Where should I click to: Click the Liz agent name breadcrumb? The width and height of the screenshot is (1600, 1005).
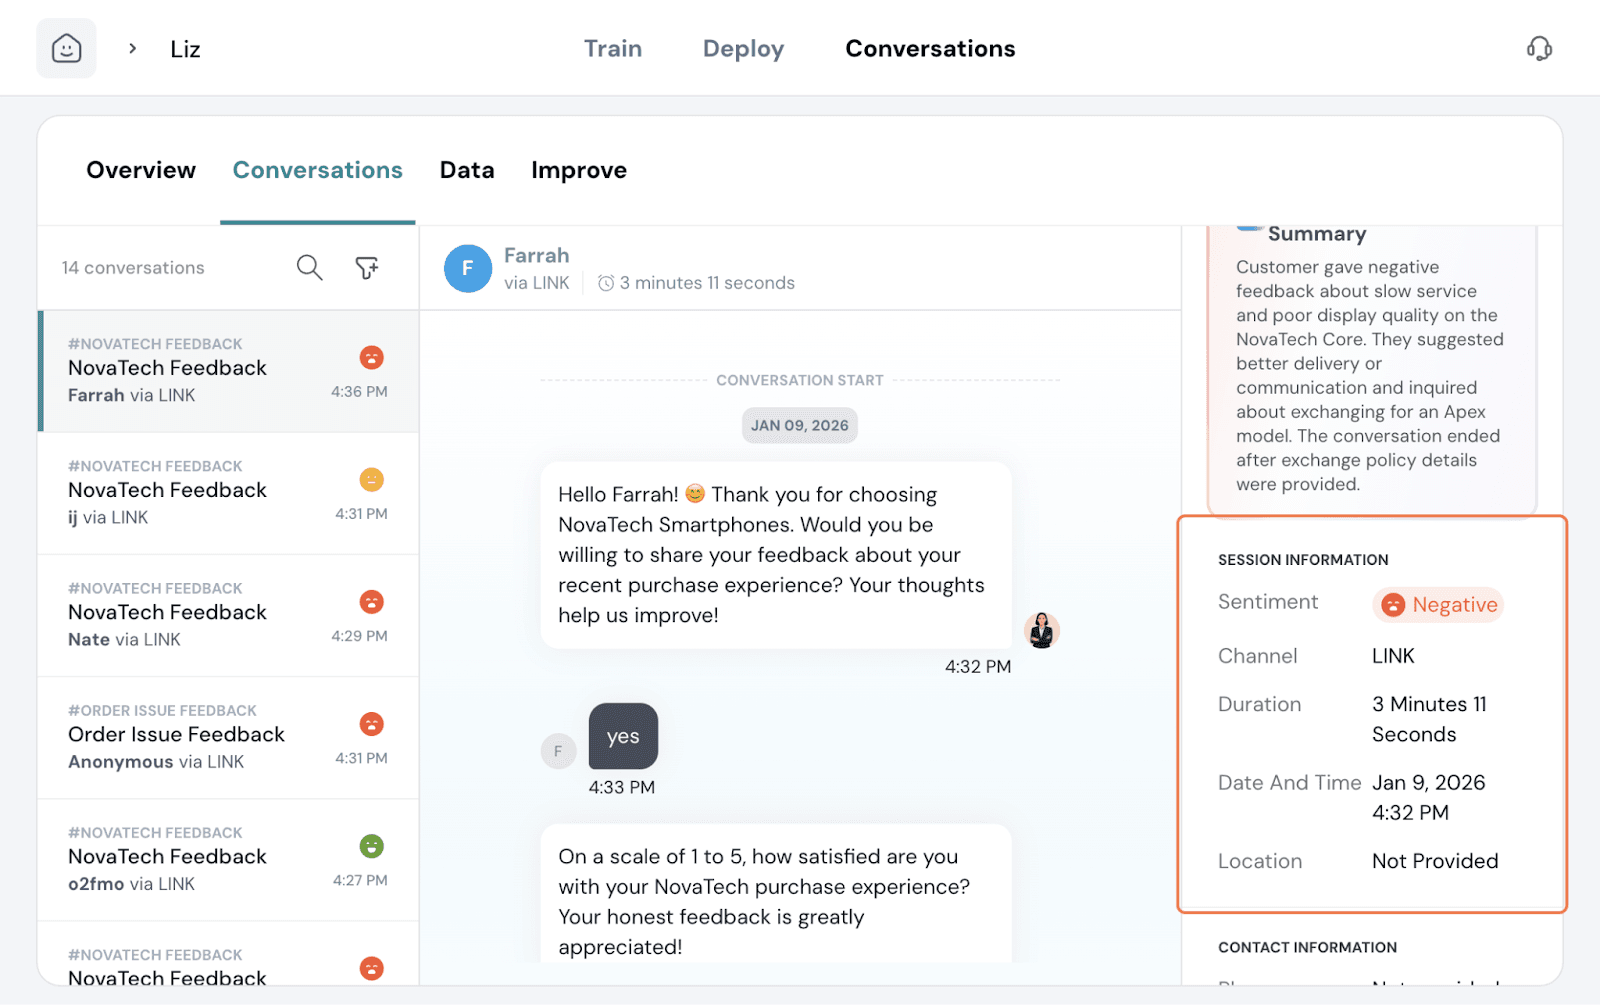185,49
